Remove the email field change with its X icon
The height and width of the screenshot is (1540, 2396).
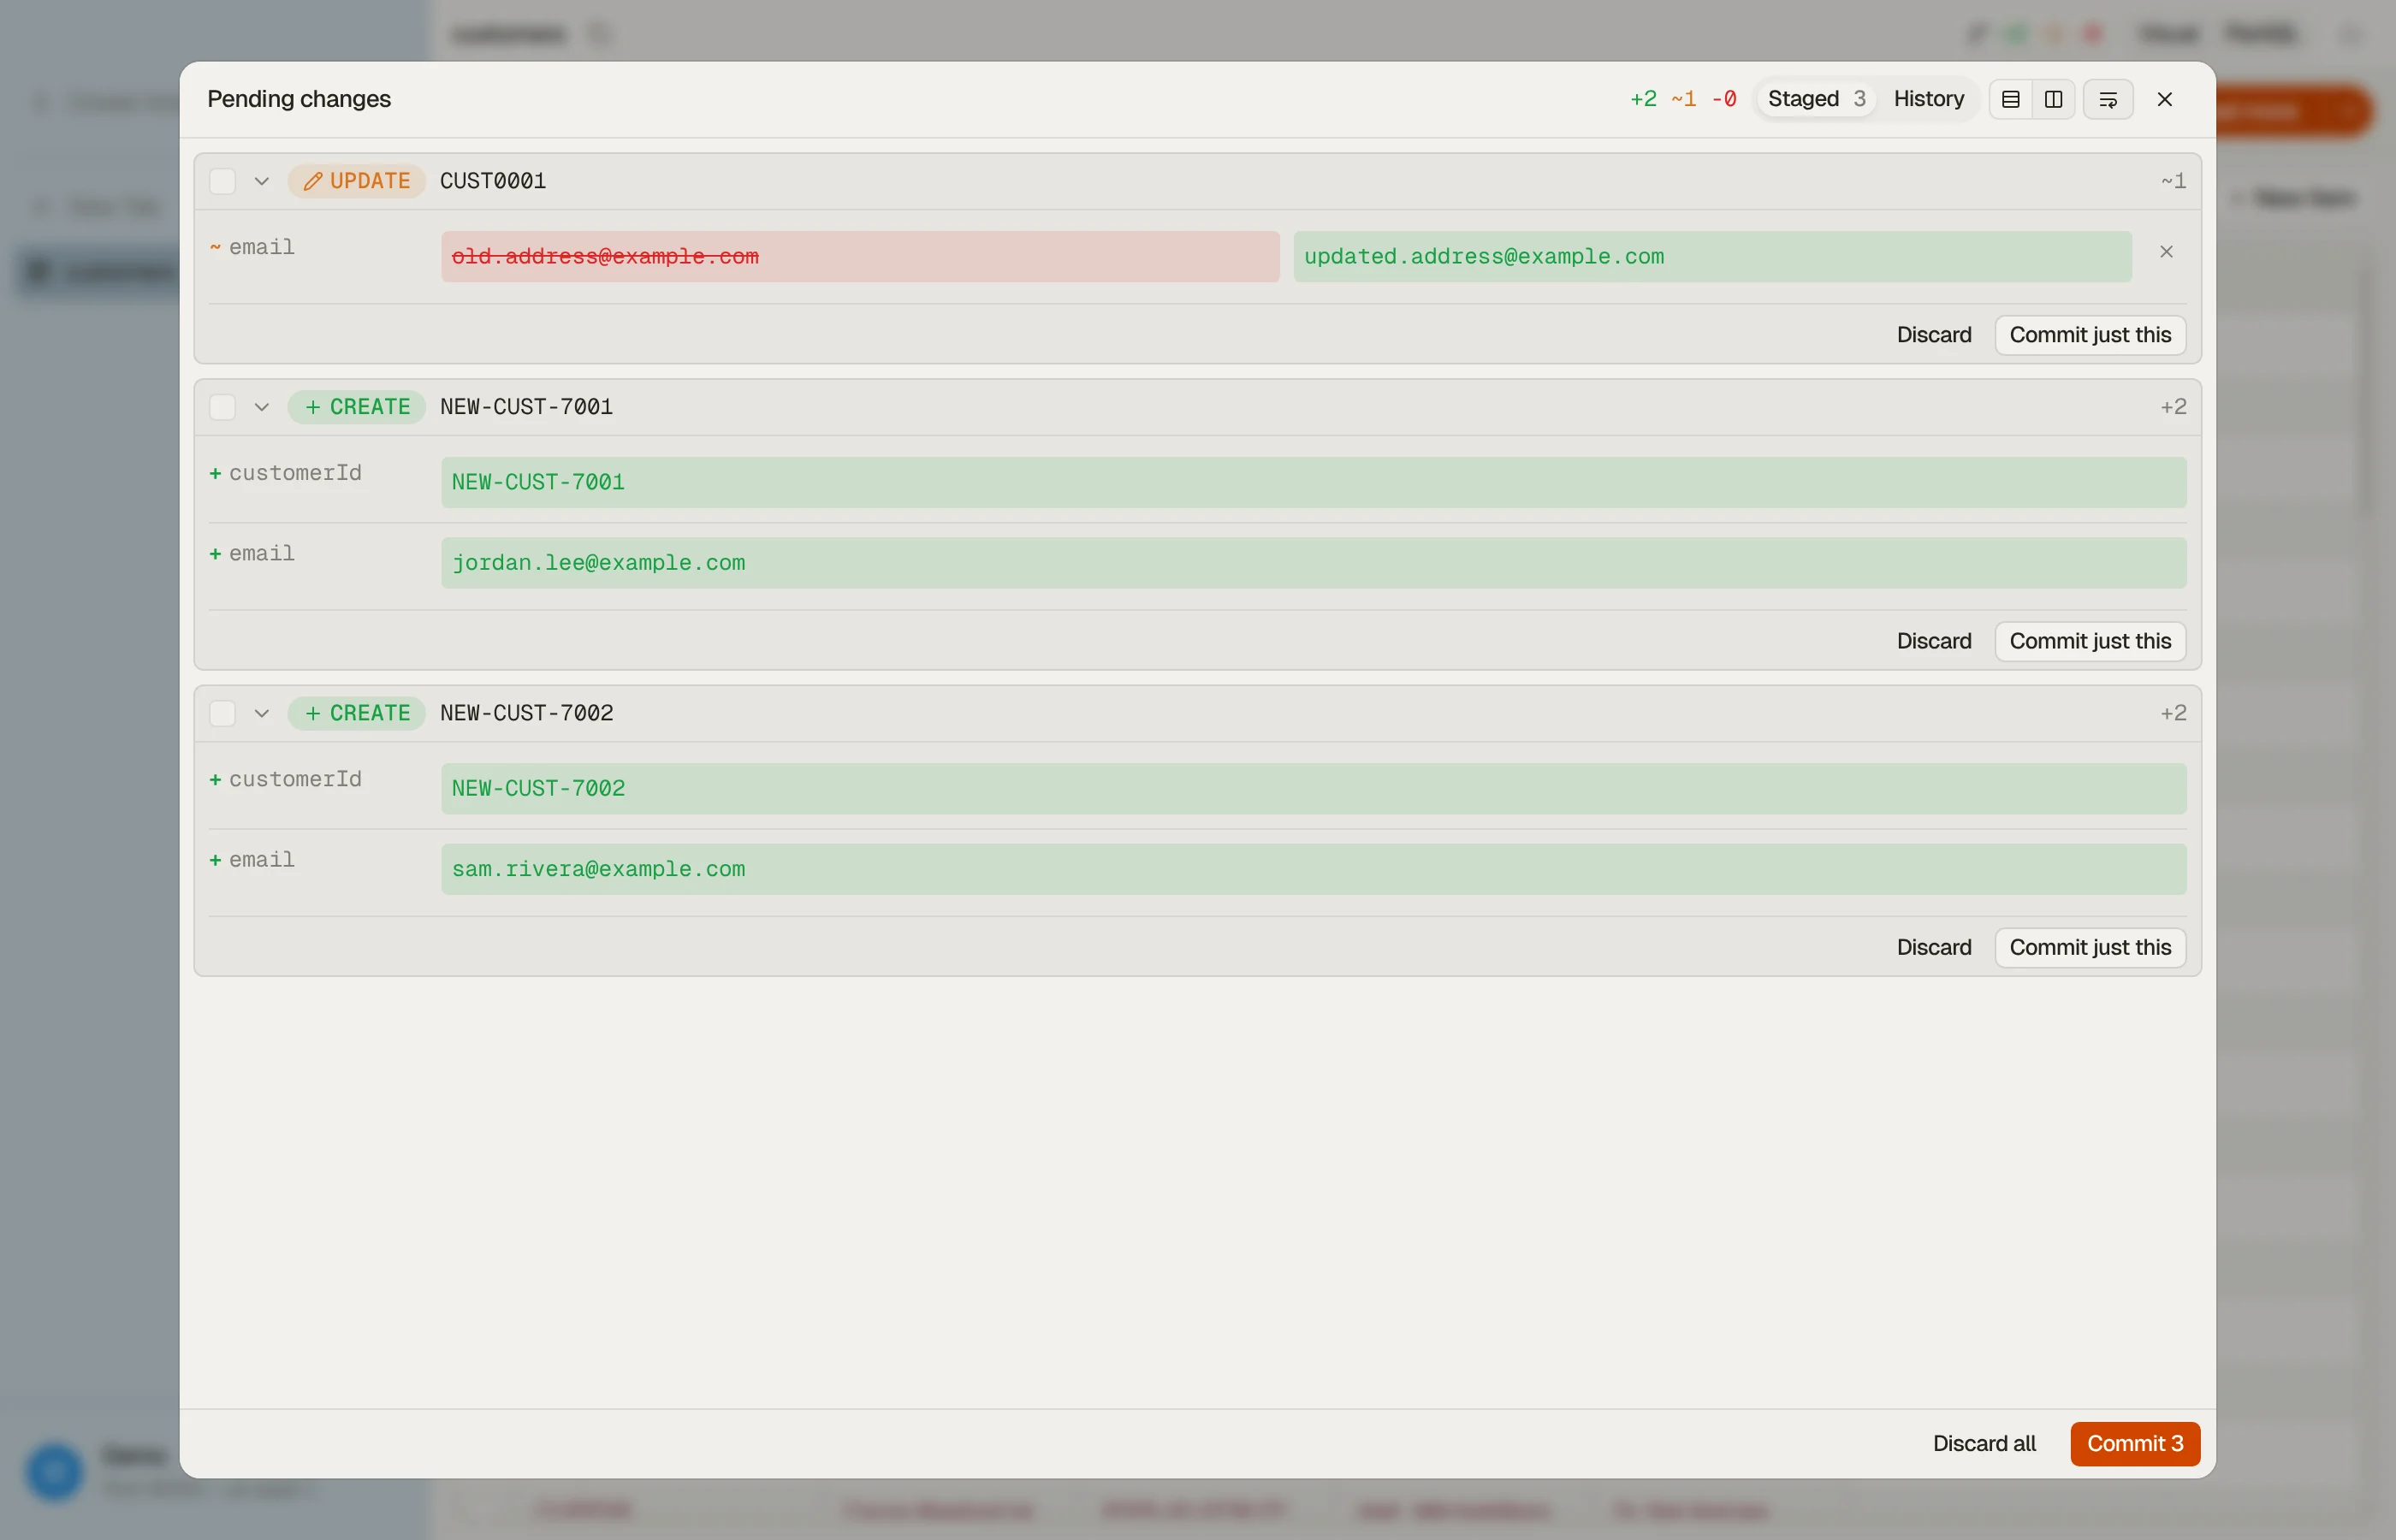pyautogui.click(x=2166, y=252)
